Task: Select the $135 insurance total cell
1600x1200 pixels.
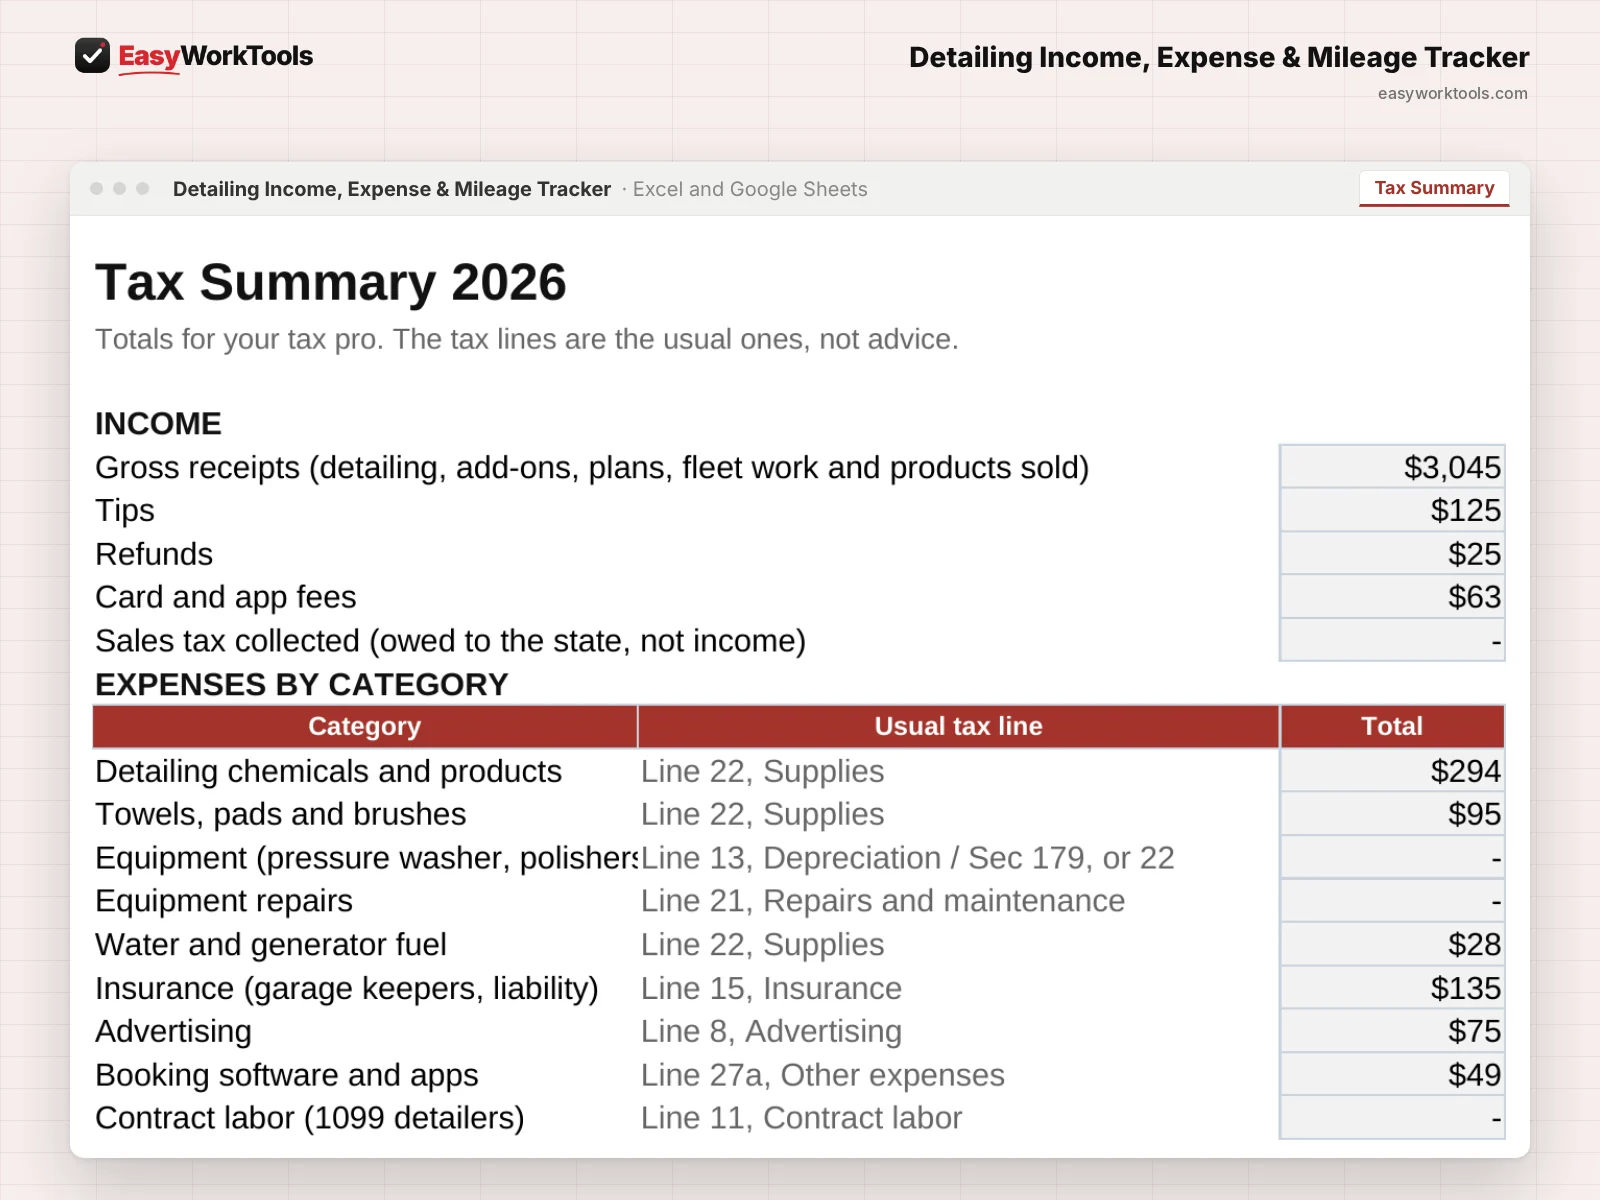Action: pyautogui.click(x=1392, y=988)
